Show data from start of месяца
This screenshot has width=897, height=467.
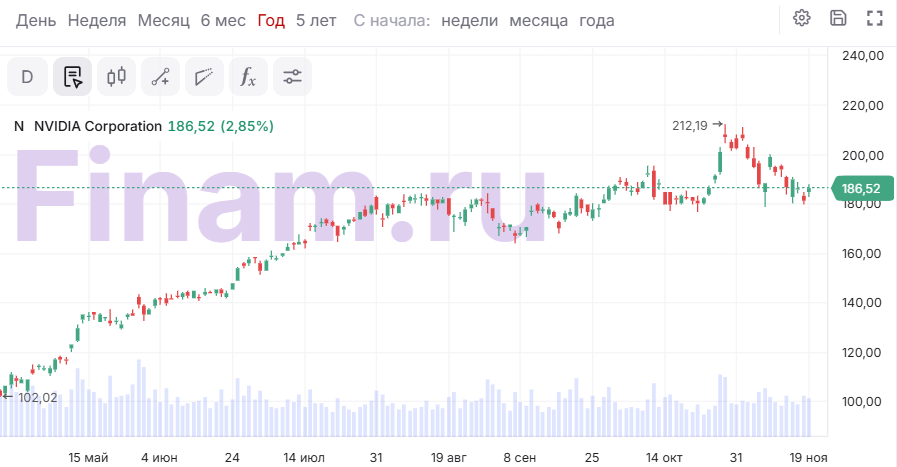coord(538,20)
